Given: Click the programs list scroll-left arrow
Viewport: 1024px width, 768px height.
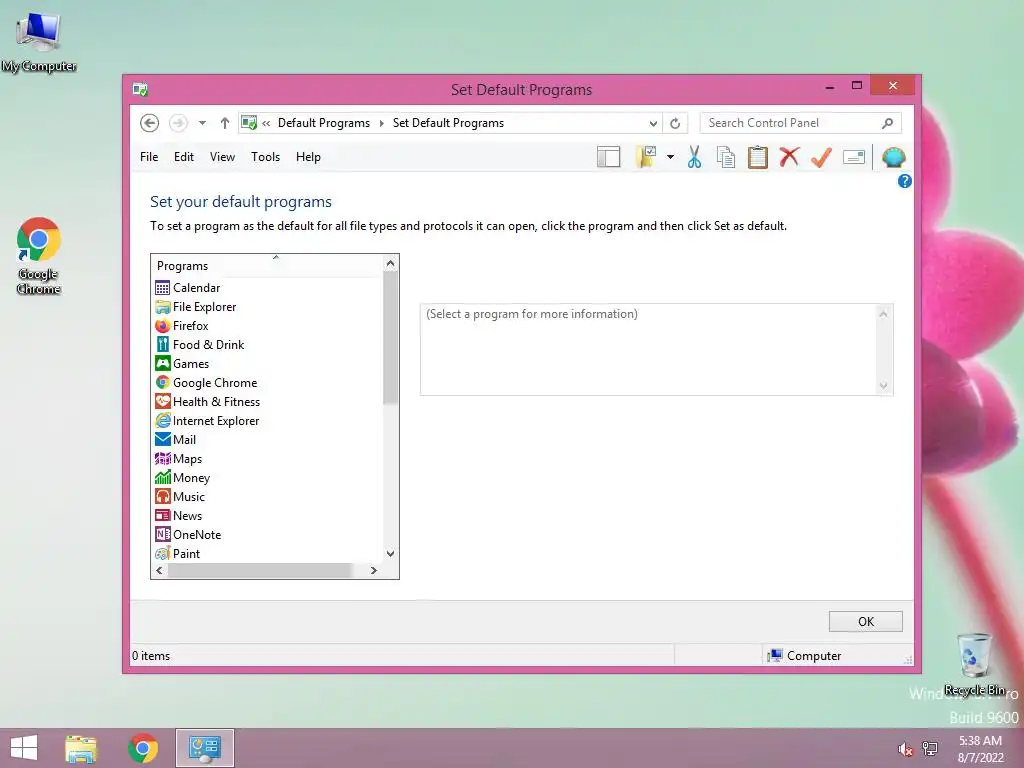Looking at the screenshot, I should (159, 570).
